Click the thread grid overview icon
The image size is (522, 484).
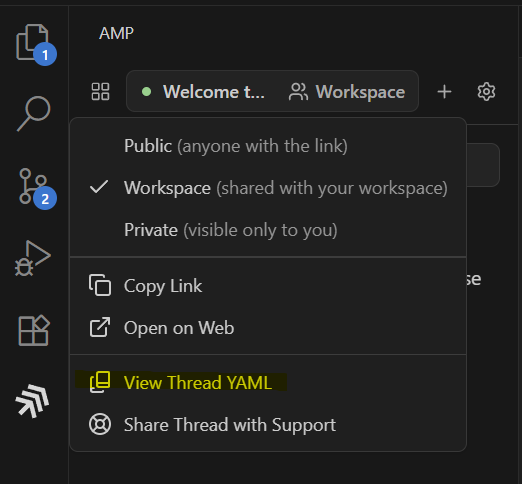coord(100,92)
